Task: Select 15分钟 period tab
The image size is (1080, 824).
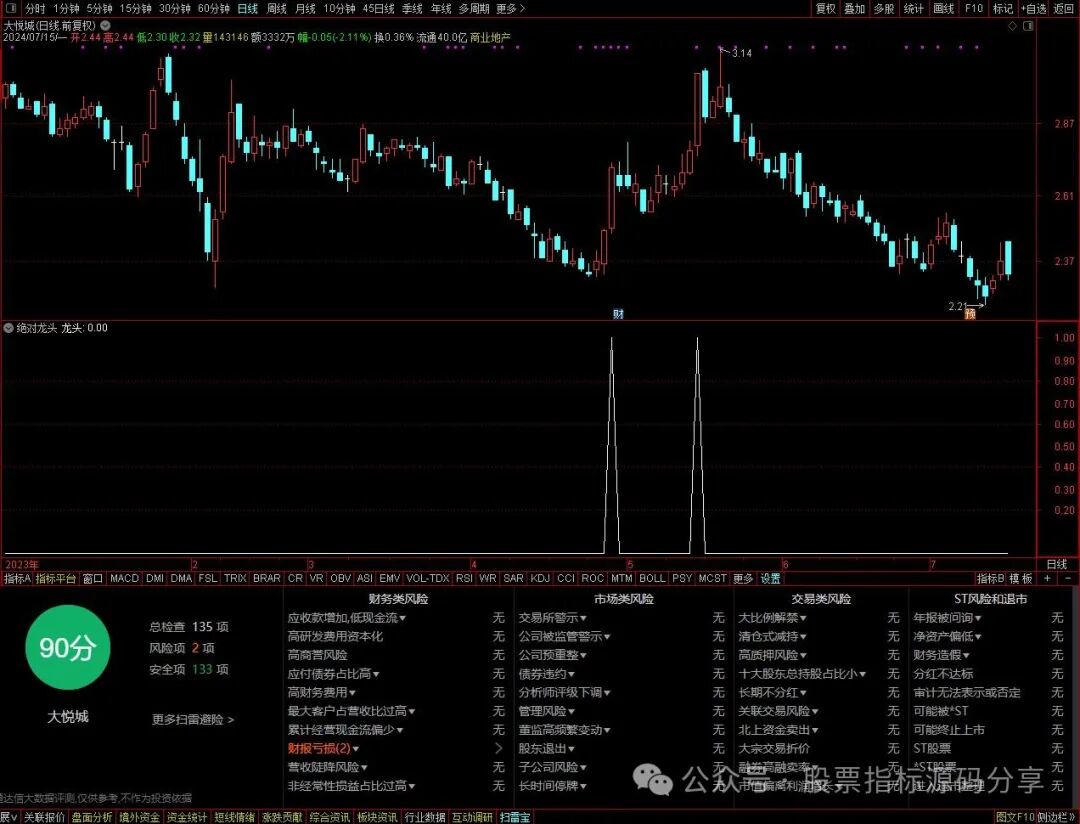Action: (135, 8)
